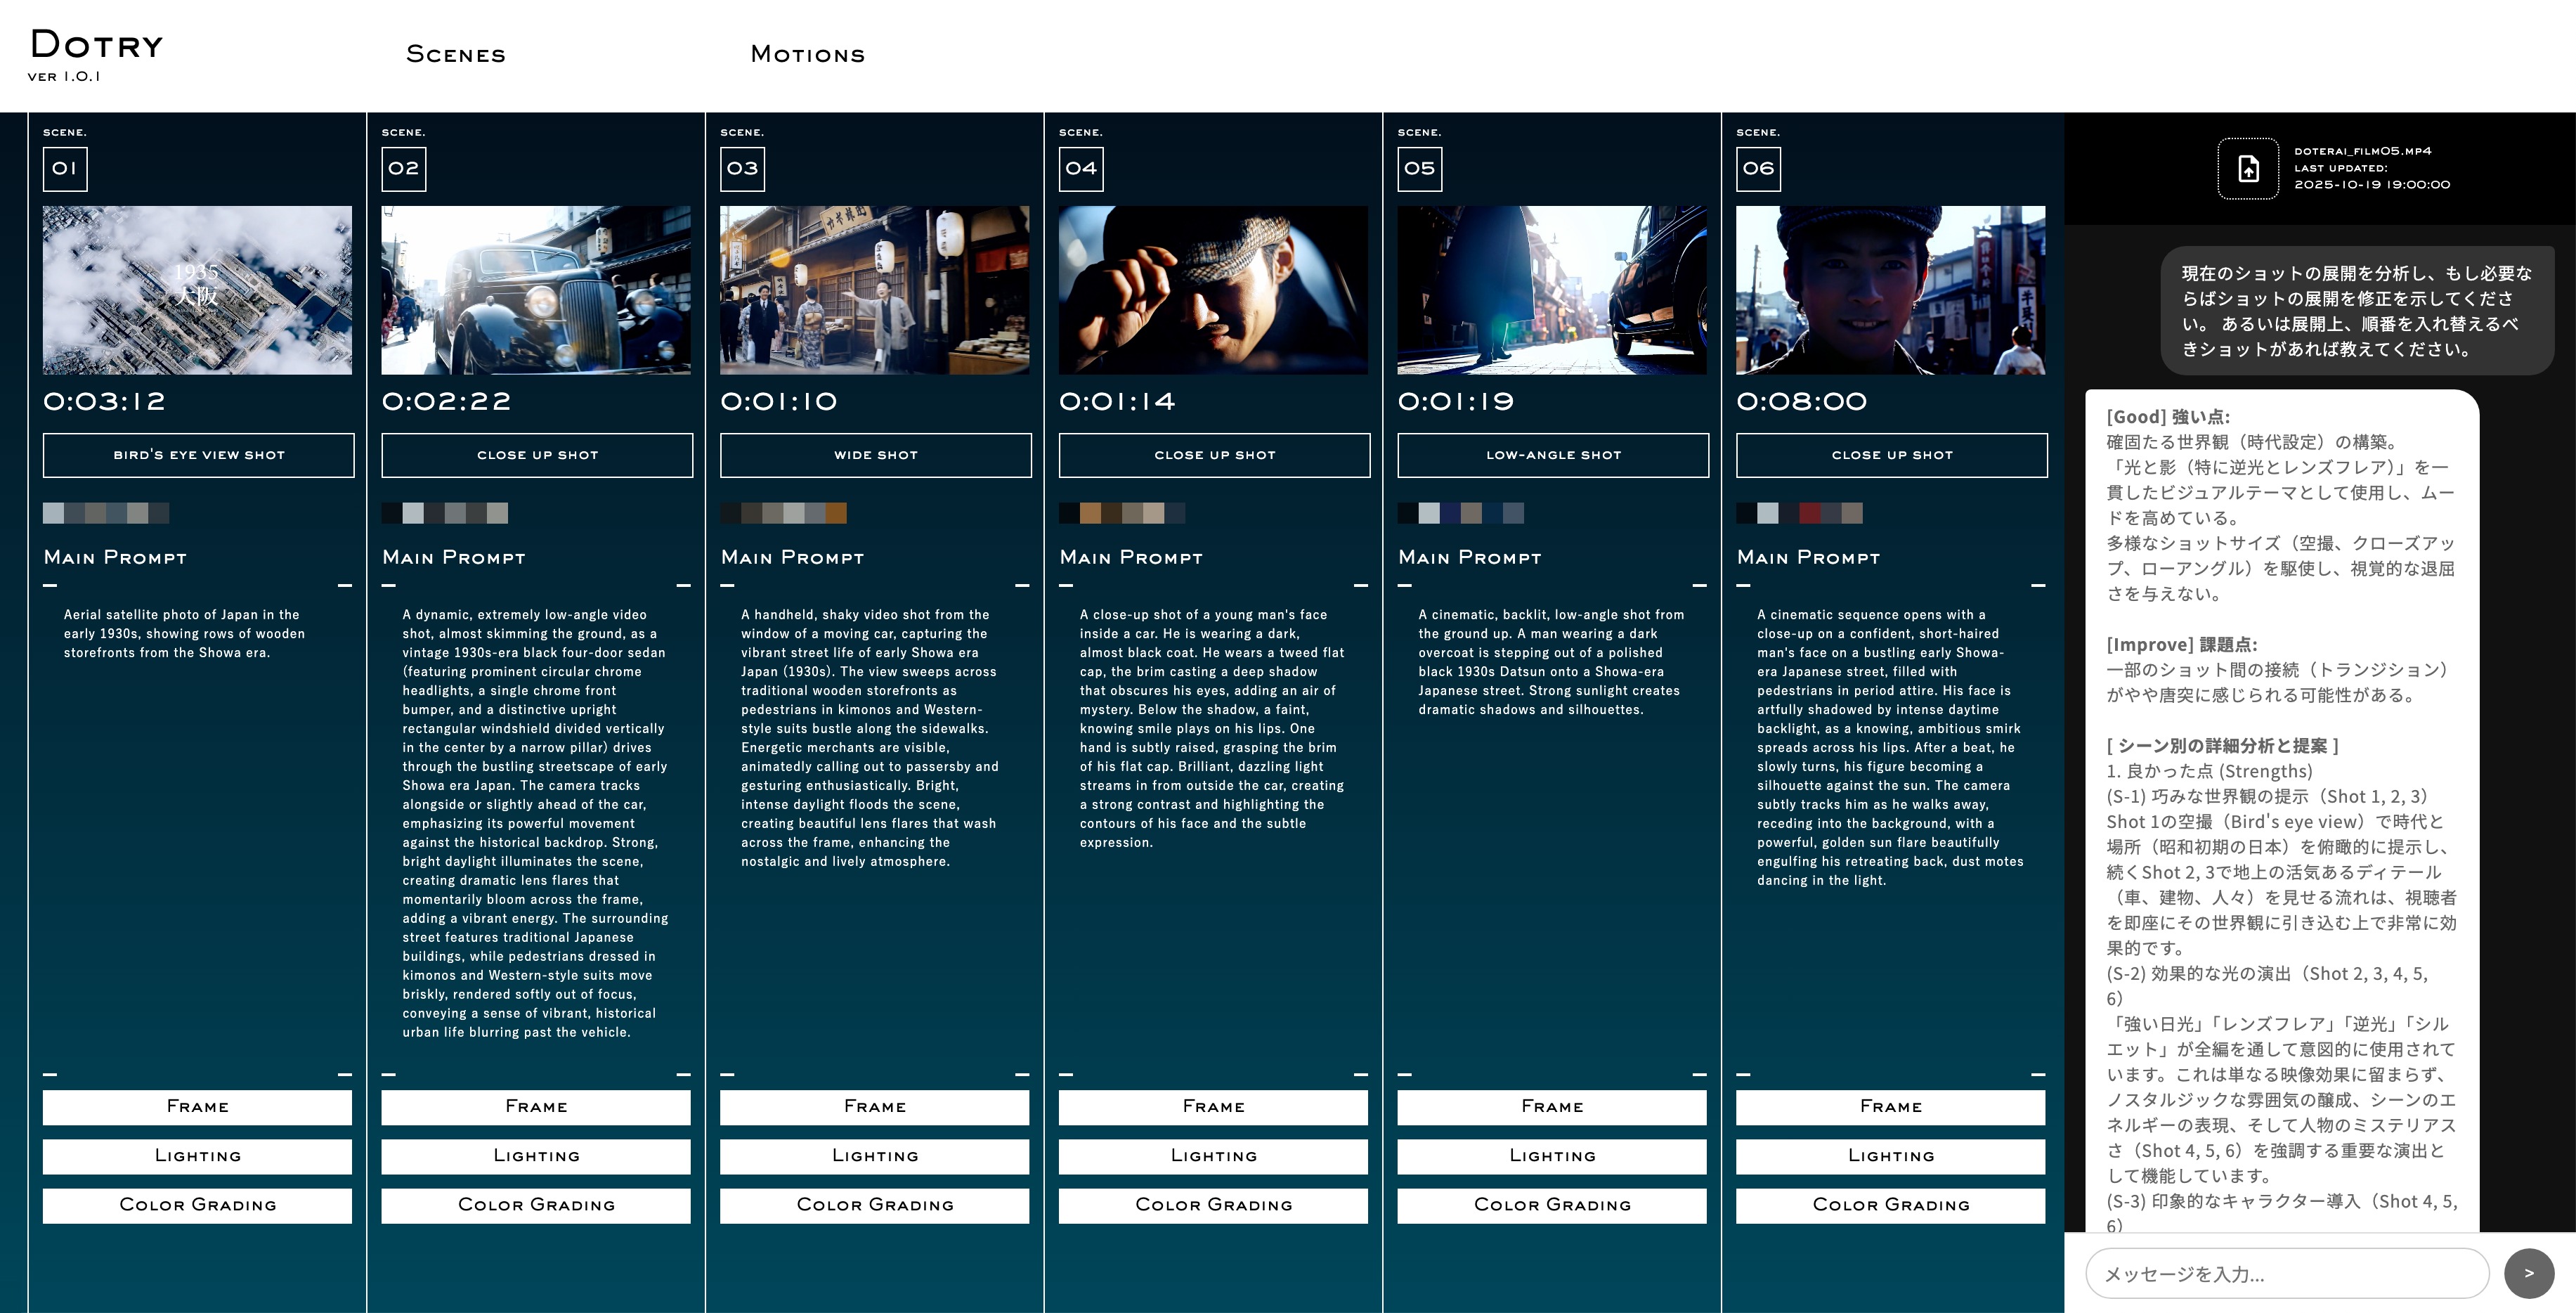Click the chat message input field
Screen dimensions: 2576x1313
click(x=2286, y=1273)
